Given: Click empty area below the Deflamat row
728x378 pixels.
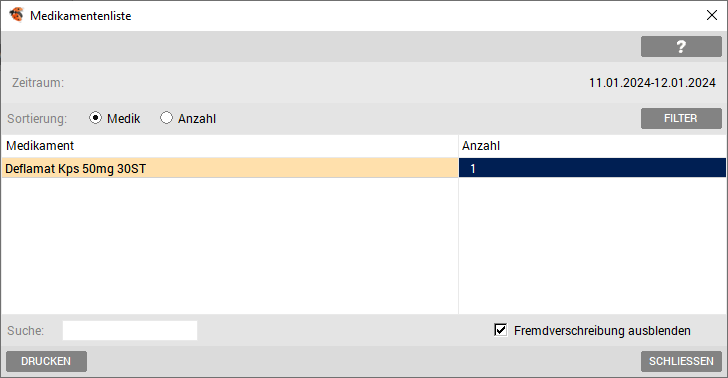Looking at the screenshot, I should [230, 245].
